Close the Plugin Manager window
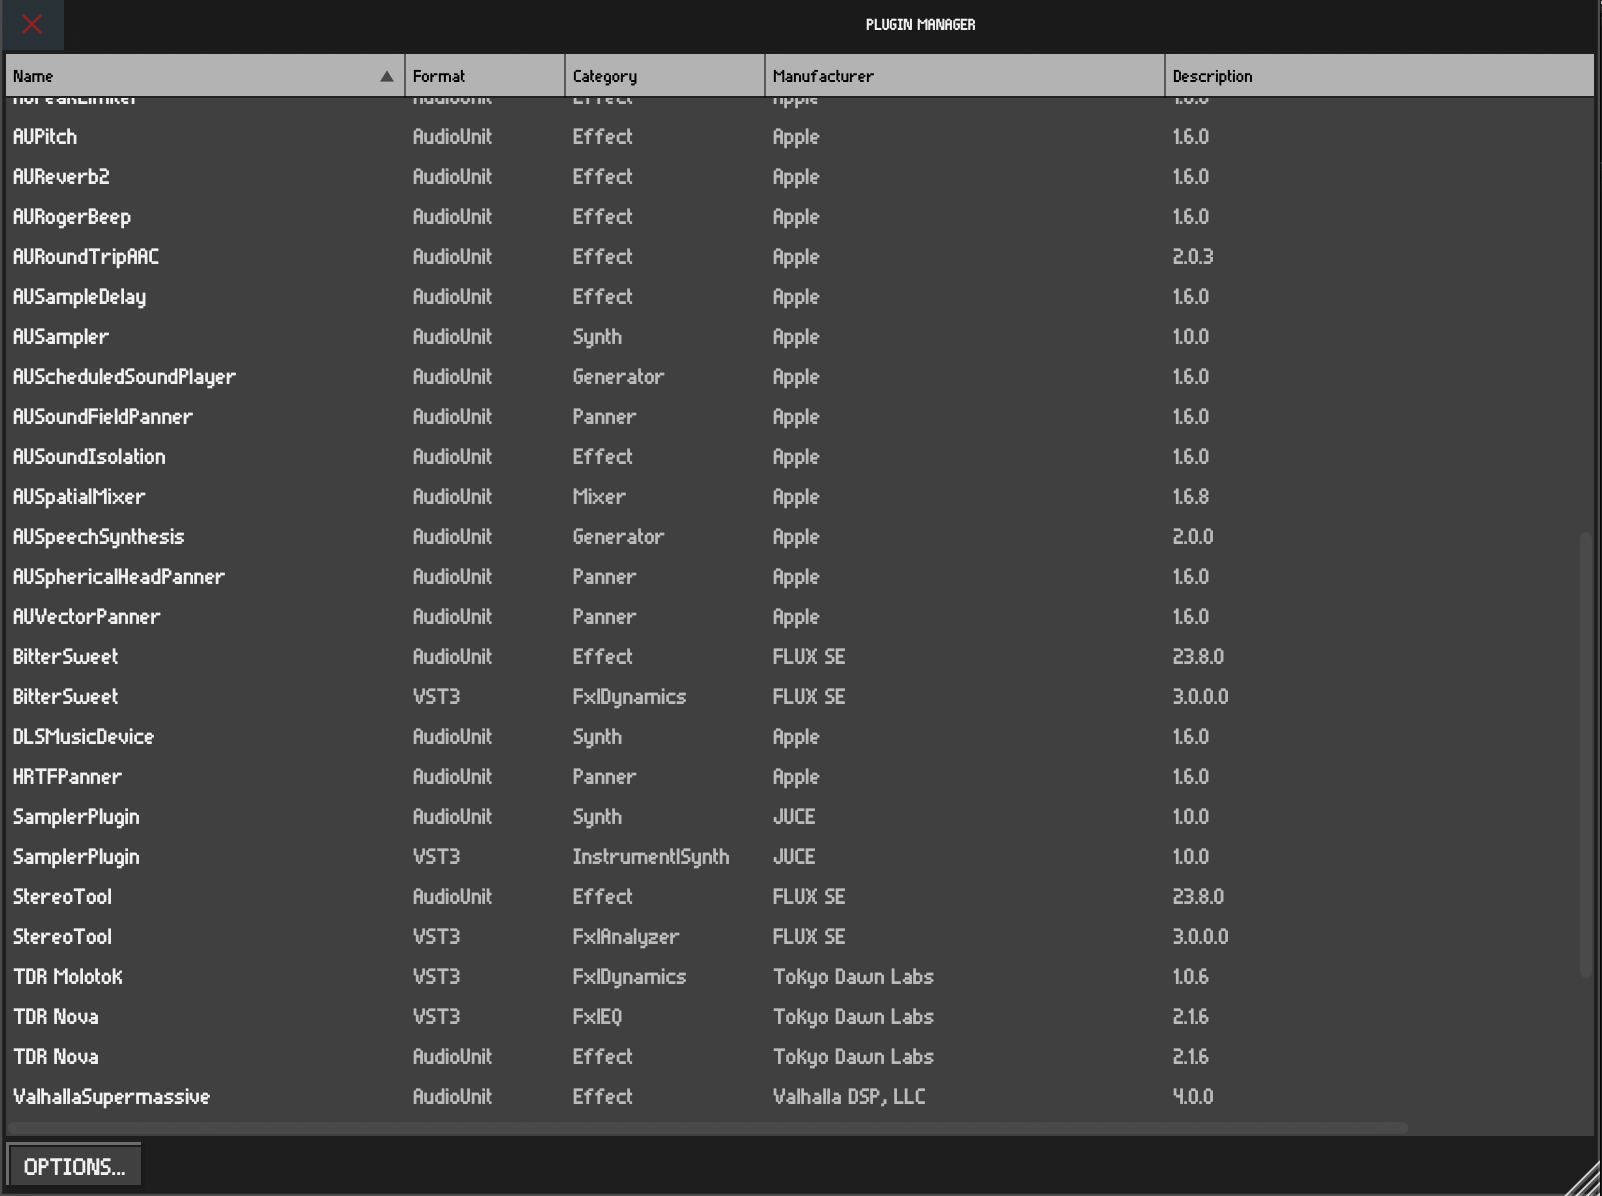Image resolution: width=1602 pixels, height=1196 pixels. [x=32, y=25]
